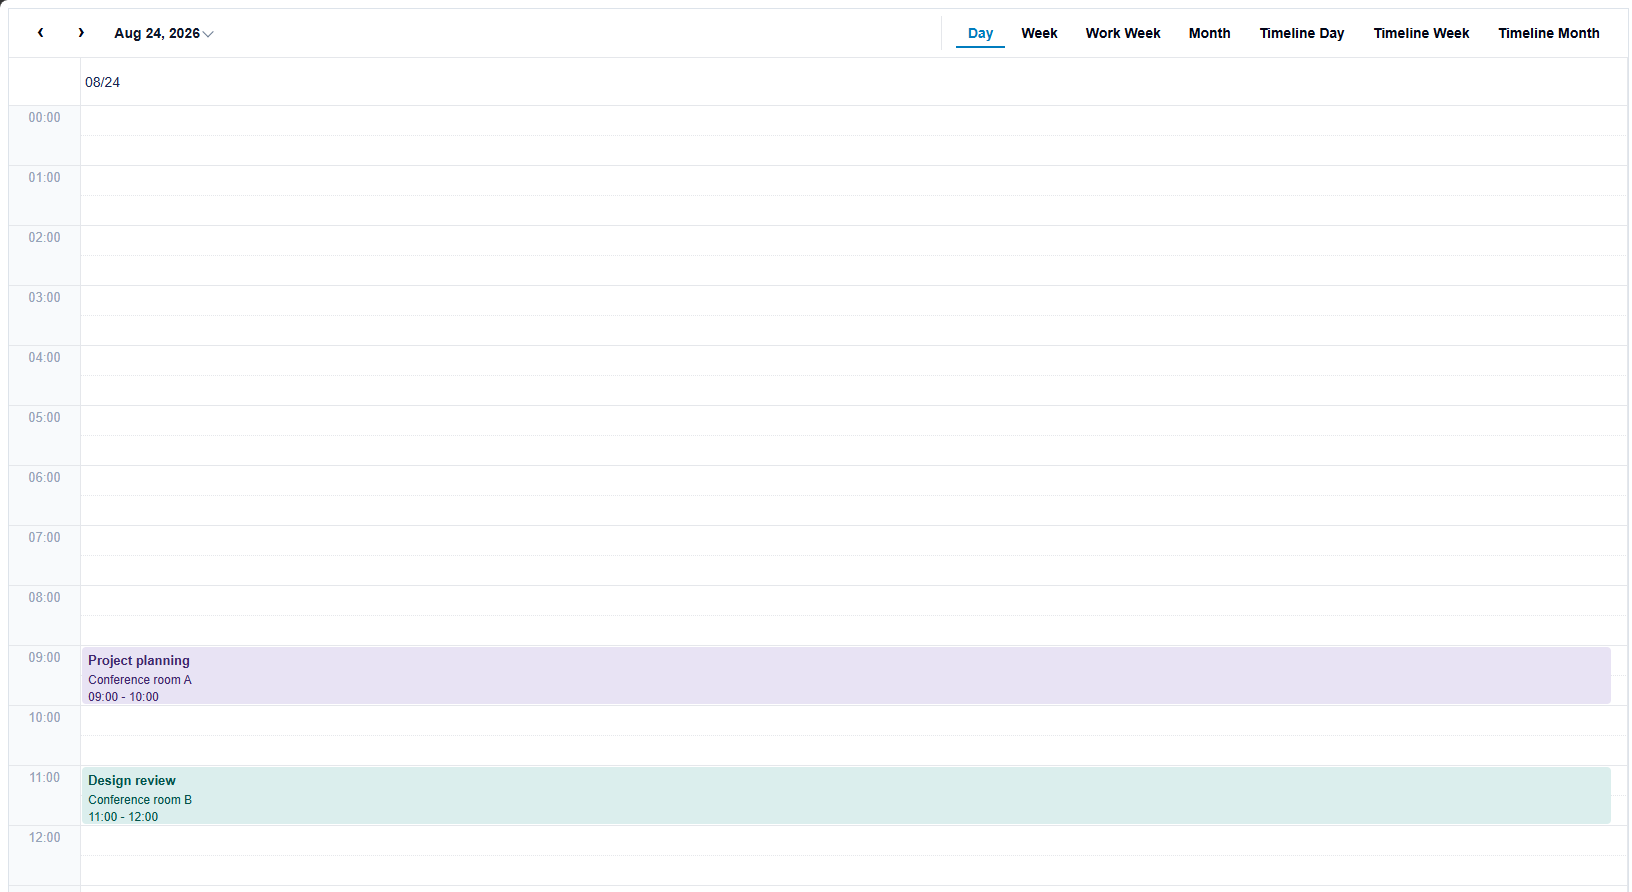Open the Timeline Day view
Image resolution: width=1632 pixels, height=892 pixels.
[x=1301, y=33]
